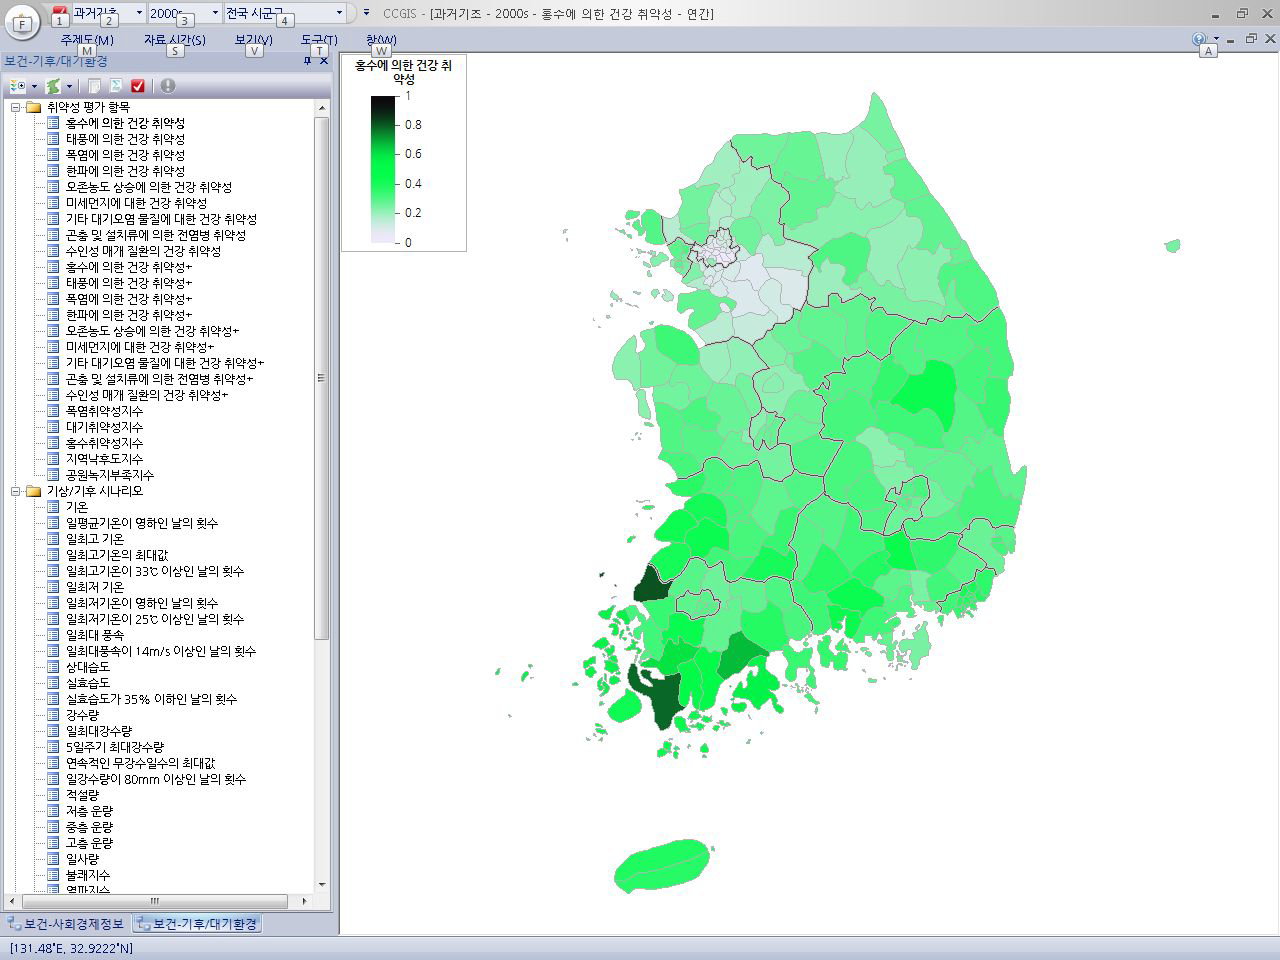Select 태풍에 의한 건강 취약성+ item
The height and width of the screenshot is (960, 1280).
(129, 283)
